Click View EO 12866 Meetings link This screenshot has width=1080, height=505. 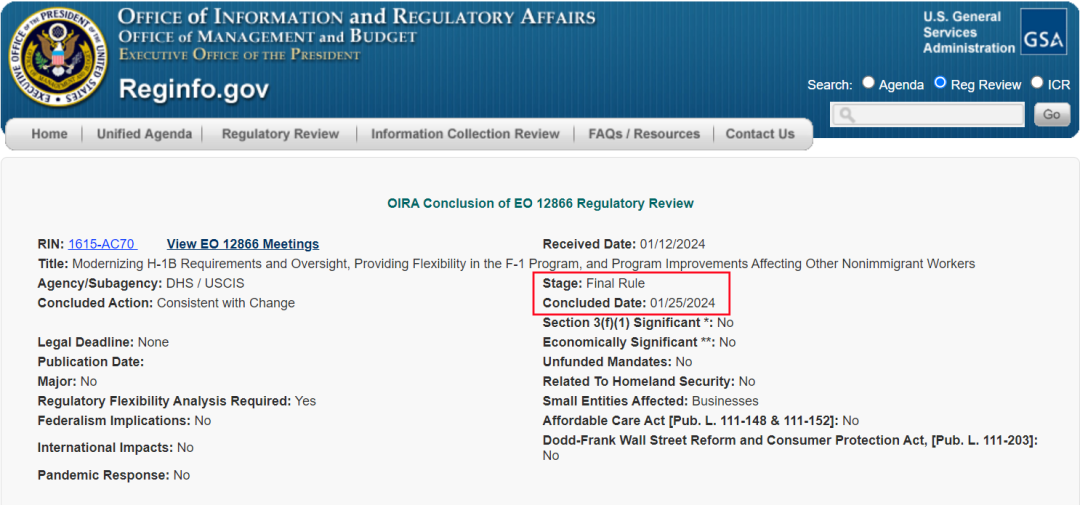pos(243,244)
